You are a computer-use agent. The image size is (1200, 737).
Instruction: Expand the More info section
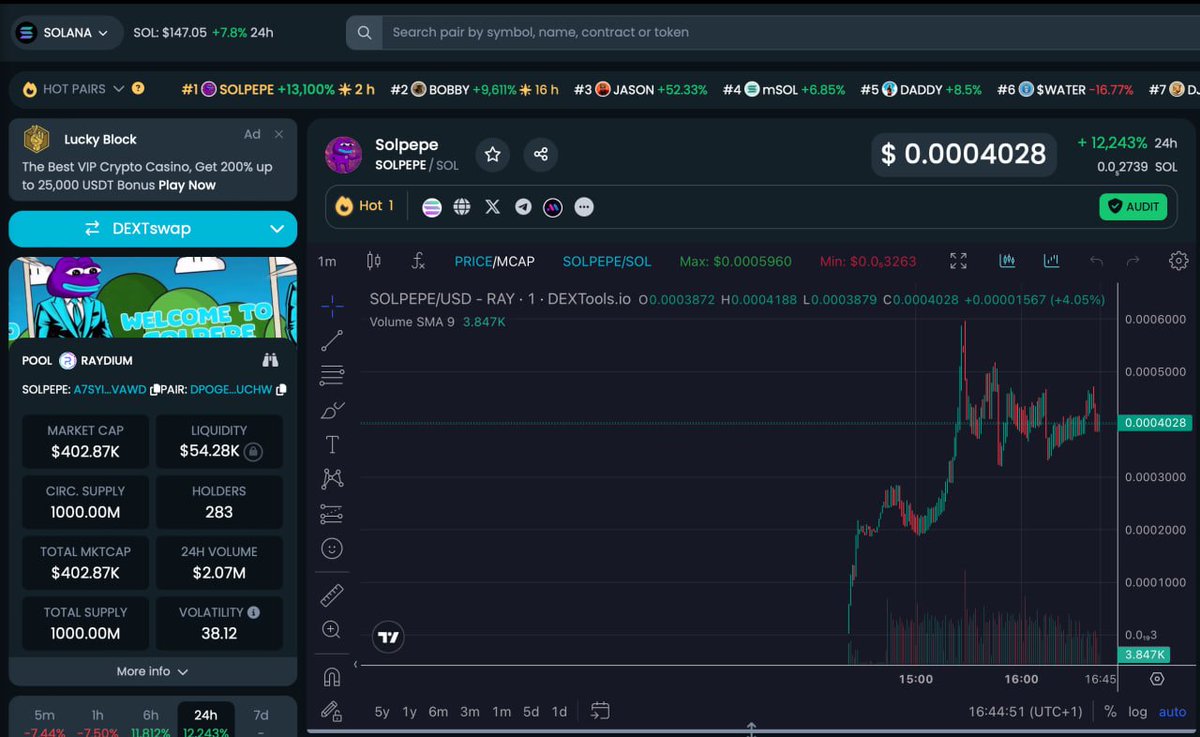(x=153, y=671)
